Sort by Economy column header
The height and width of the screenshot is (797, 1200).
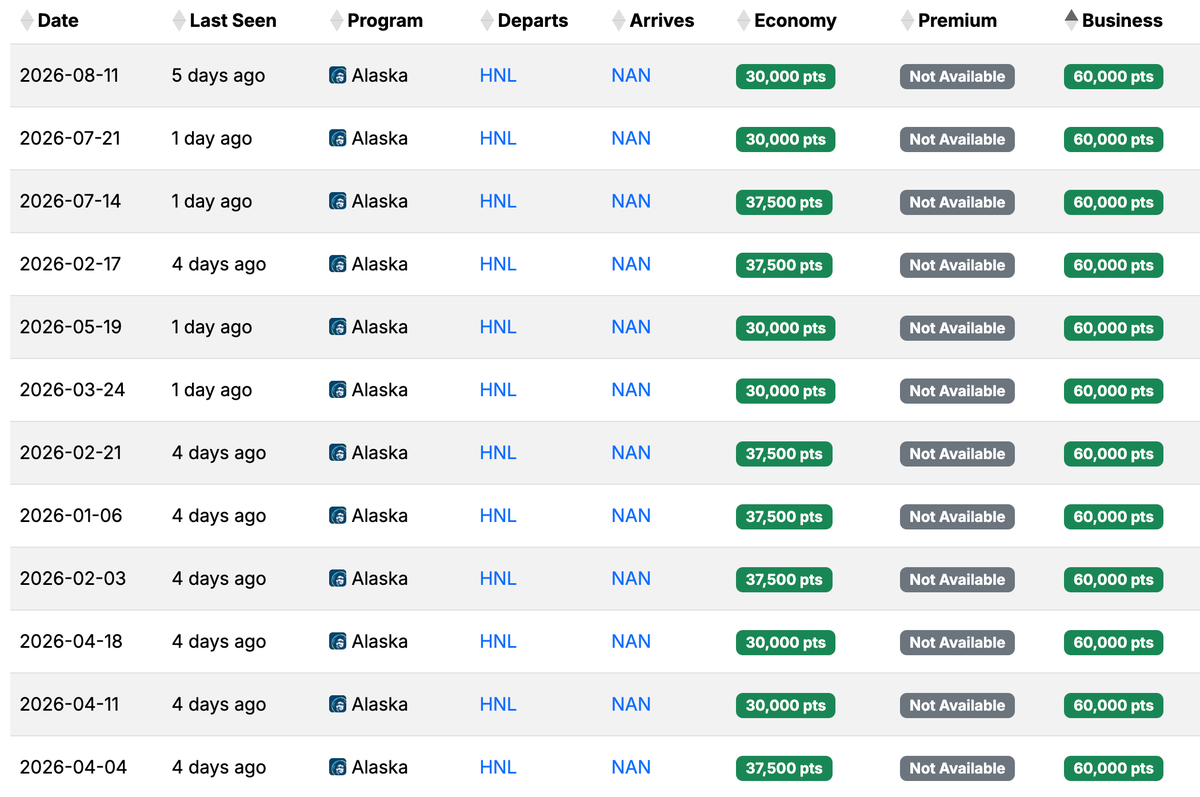(x=786, y=20)
